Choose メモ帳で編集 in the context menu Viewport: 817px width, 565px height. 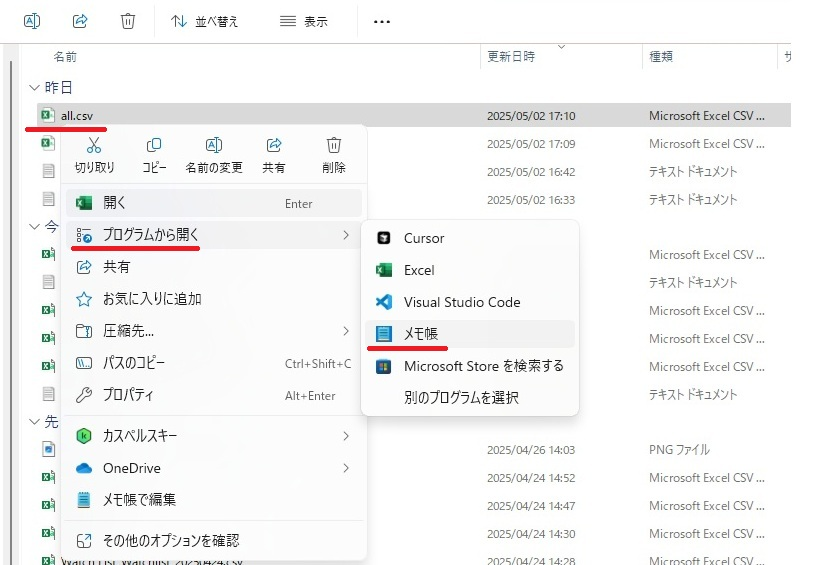point(214,500)
